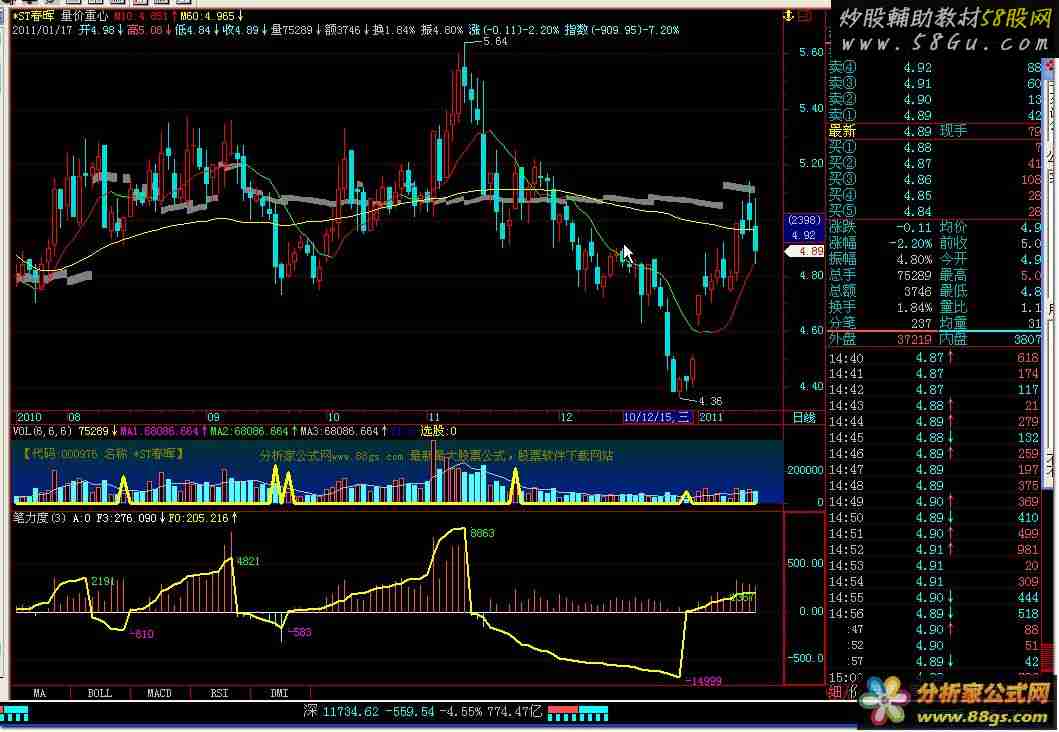
Task: Click the 深 11734.62 index status text
Action: pos(423,711)
